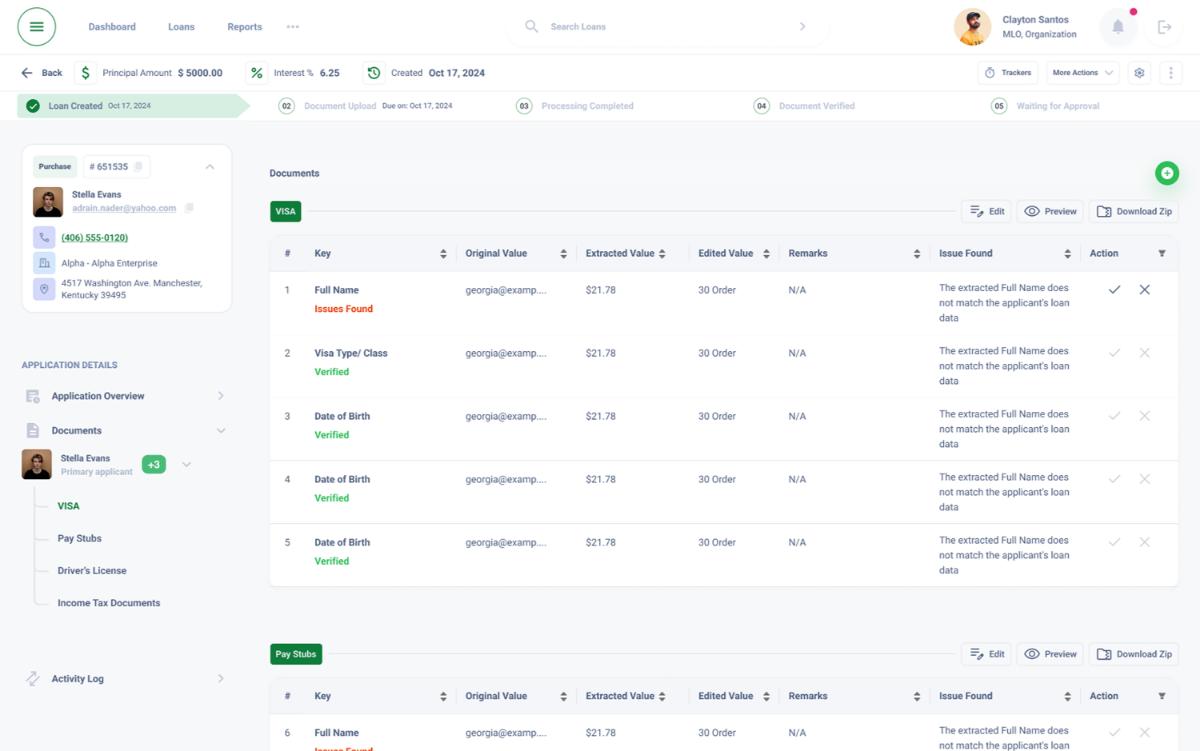Screen dimensions: 1200x751
Task: Expand the More Actions dropdown
Action: tap(1080, 72)
